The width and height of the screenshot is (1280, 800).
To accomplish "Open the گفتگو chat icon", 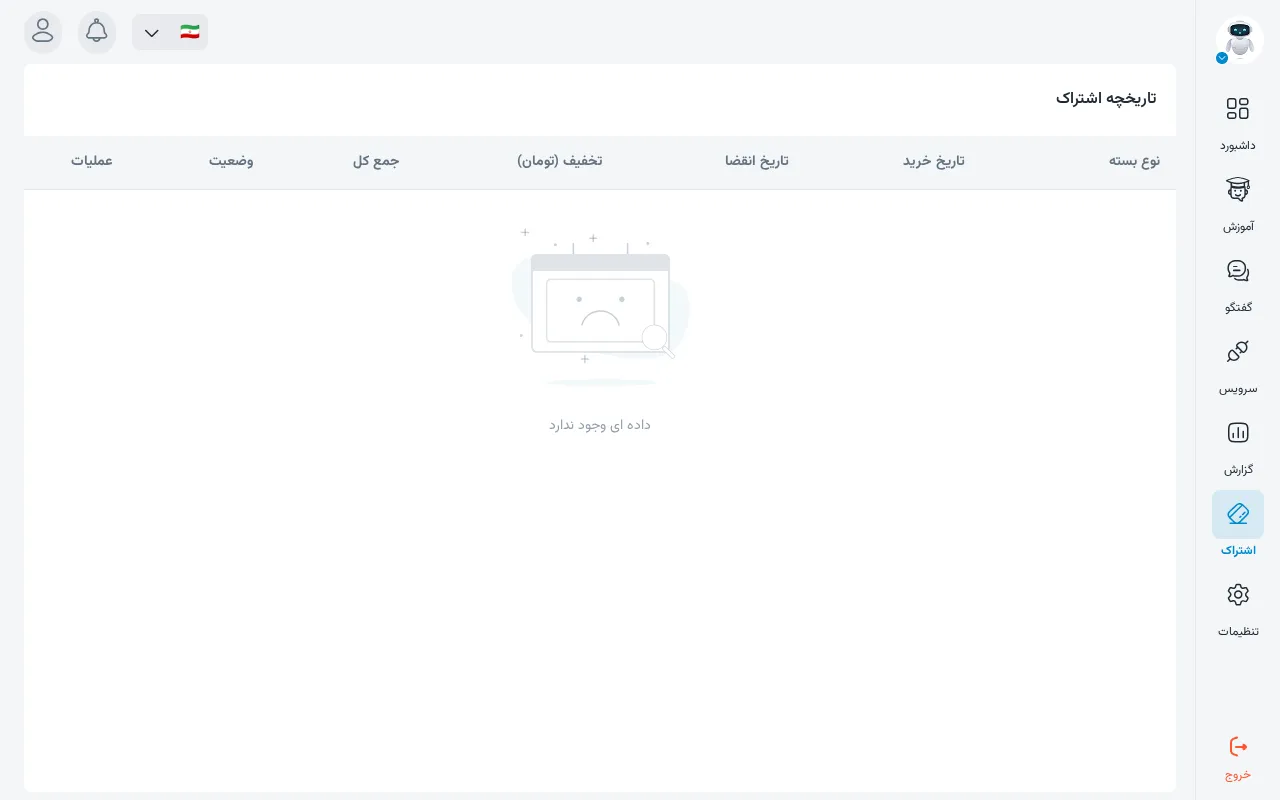I will click(x=1238, y=270).
